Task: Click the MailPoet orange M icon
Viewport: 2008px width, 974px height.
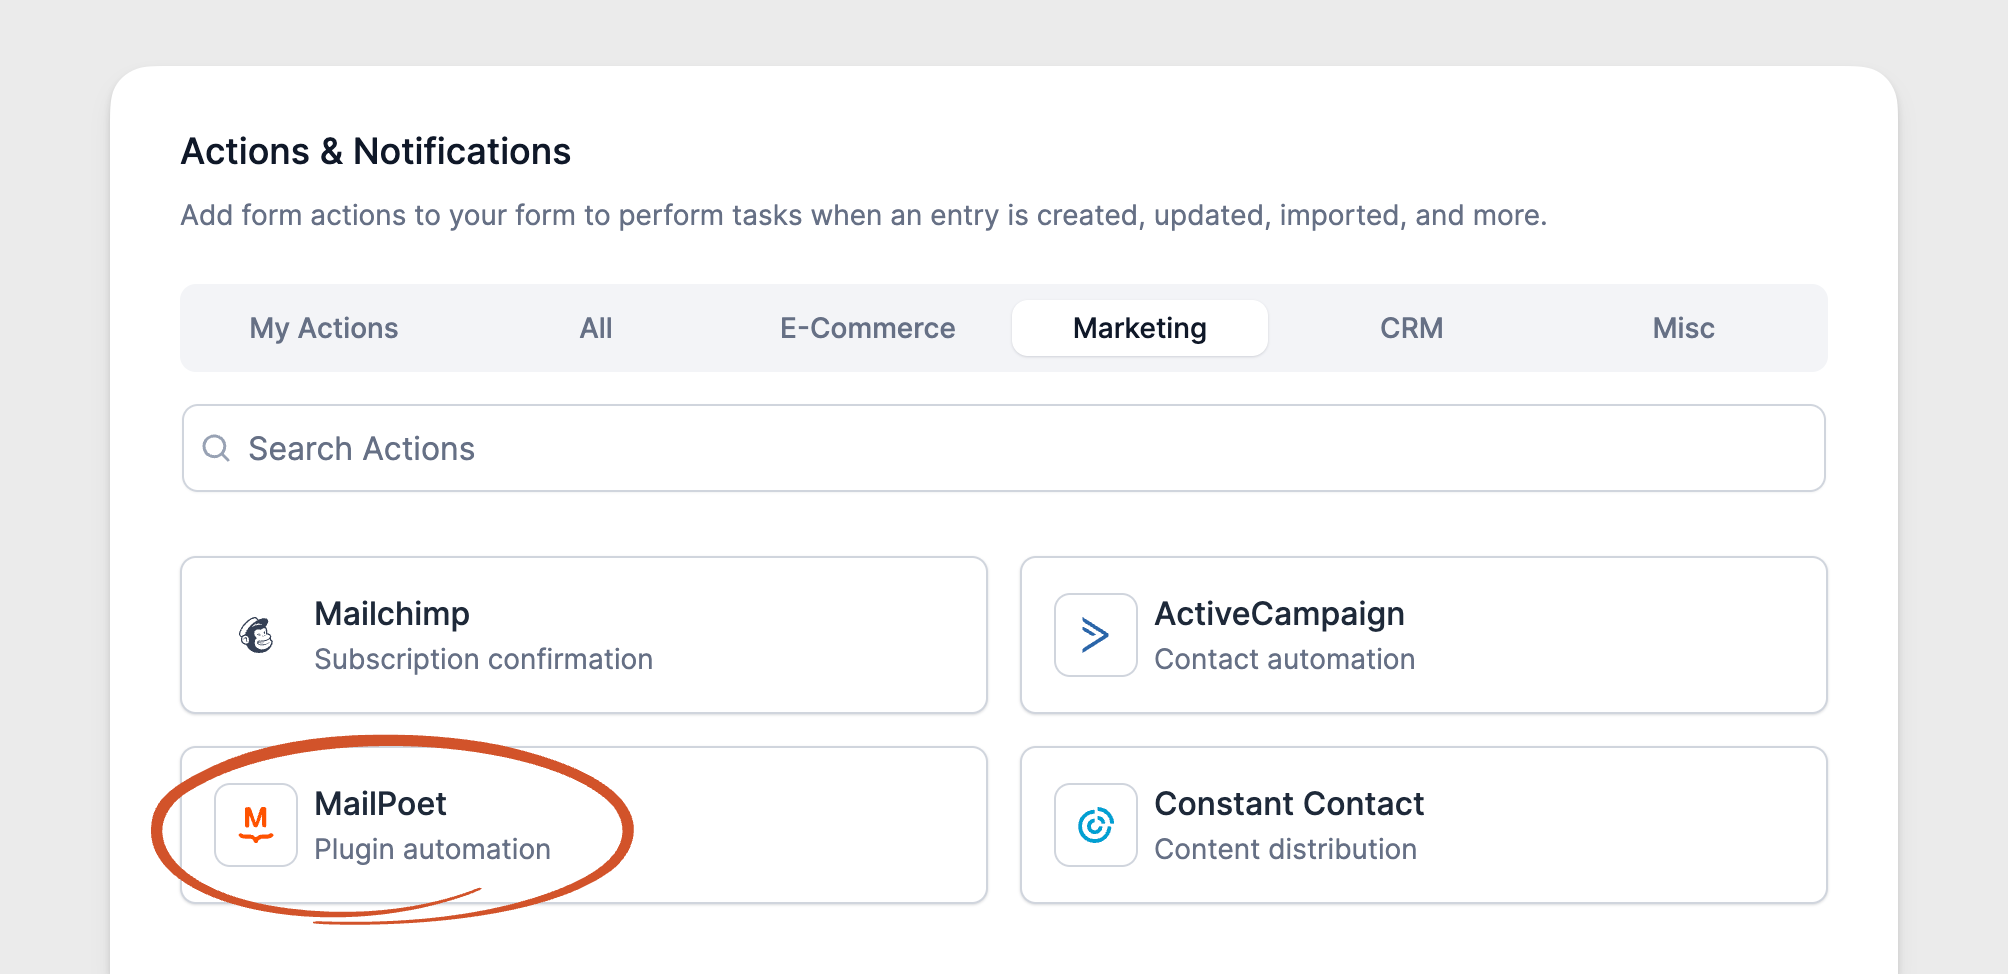Action: [x=256, y=825]
